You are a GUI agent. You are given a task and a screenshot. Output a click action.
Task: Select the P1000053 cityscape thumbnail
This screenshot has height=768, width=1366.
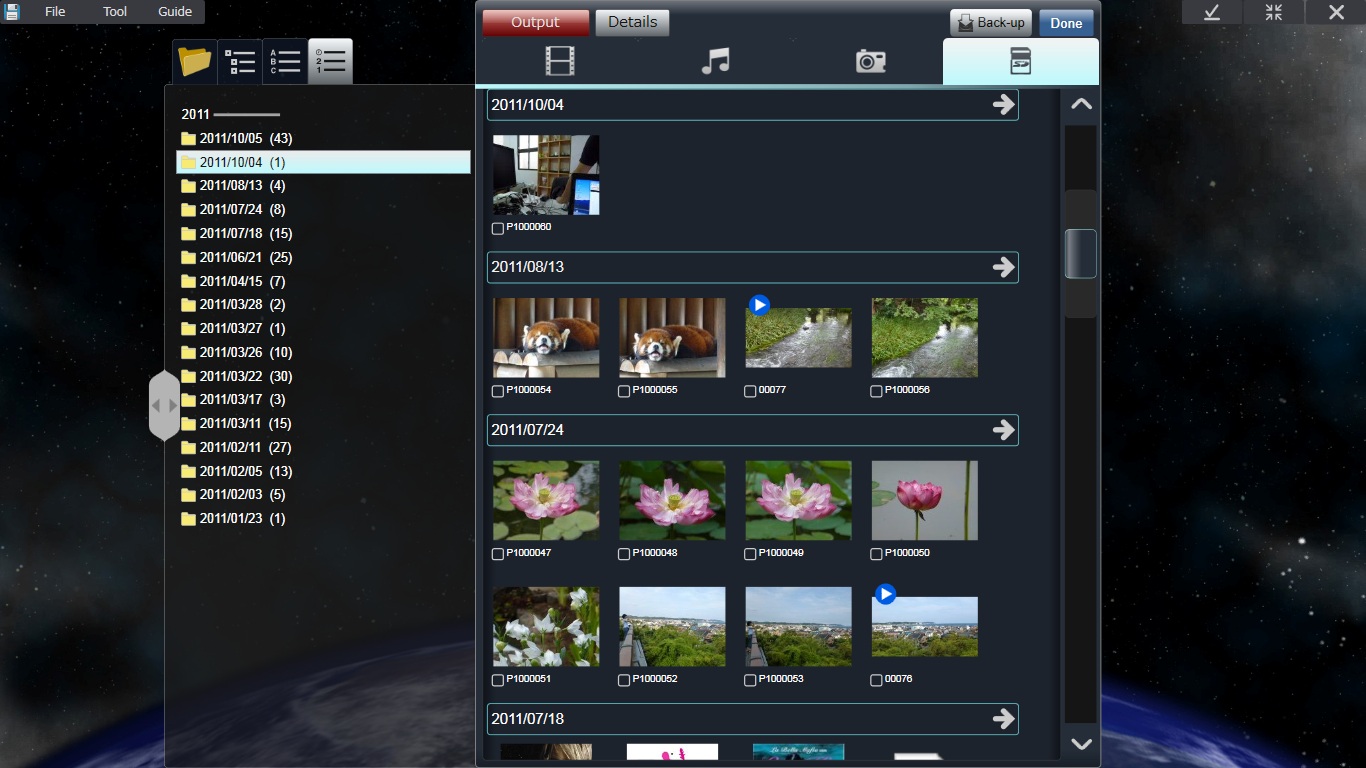798,627
